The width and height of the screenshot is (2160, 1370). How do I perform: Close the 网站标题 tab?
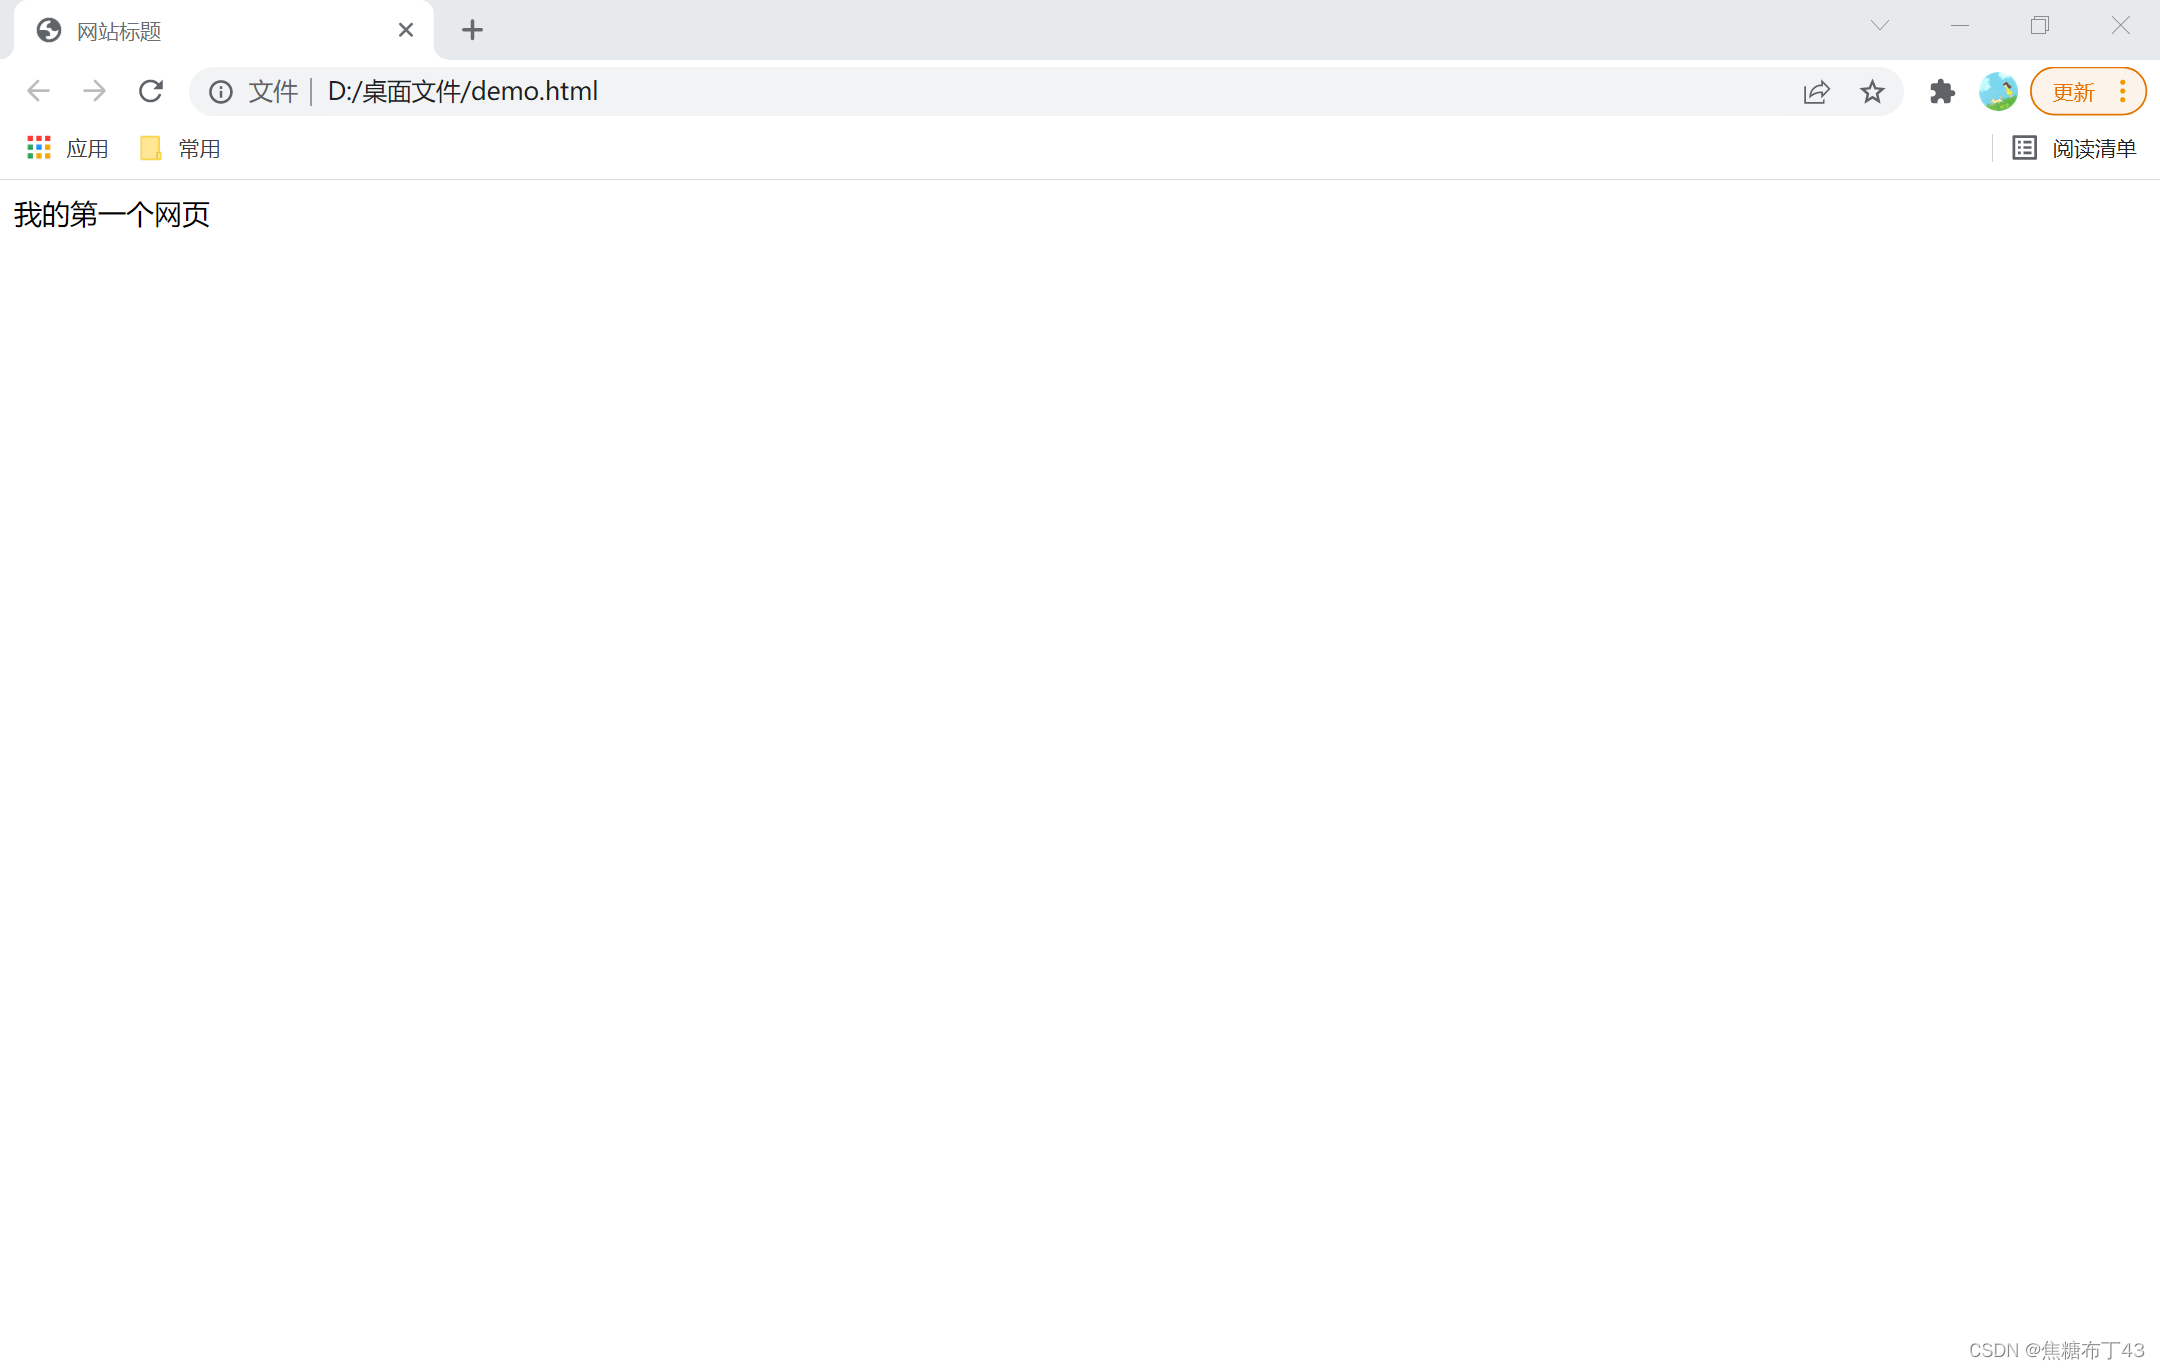405,30
